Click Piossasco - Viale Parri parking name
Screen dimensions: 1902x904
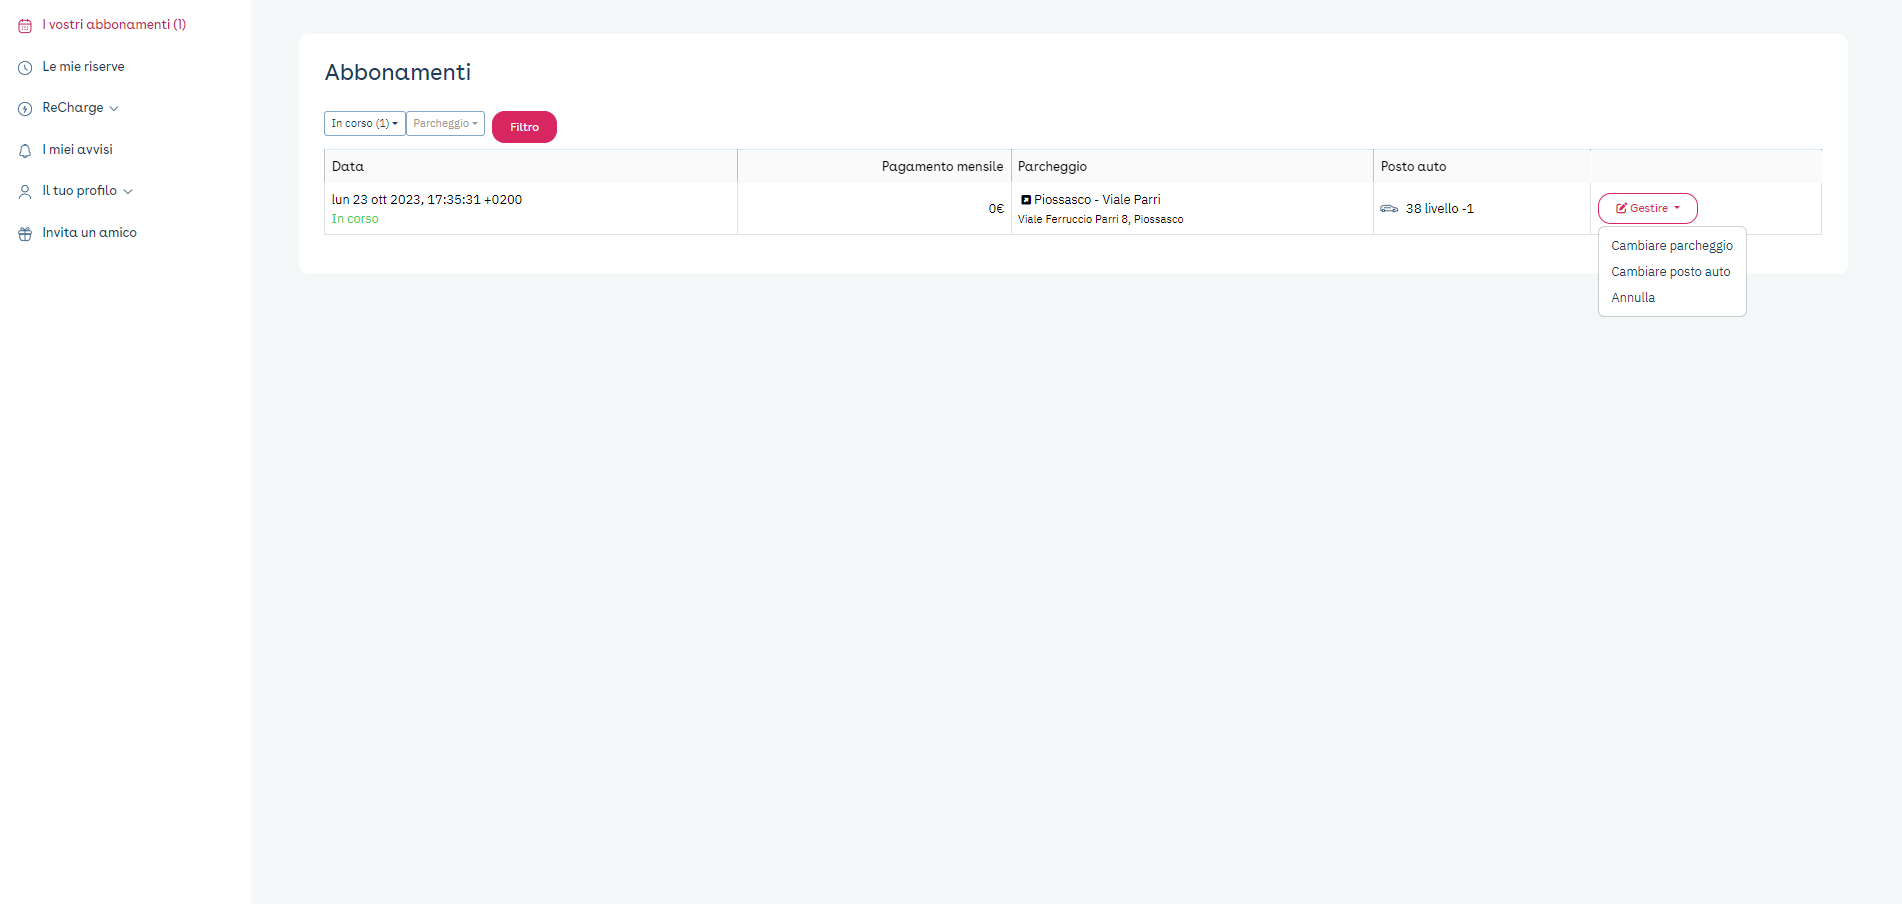[1097, 200]
